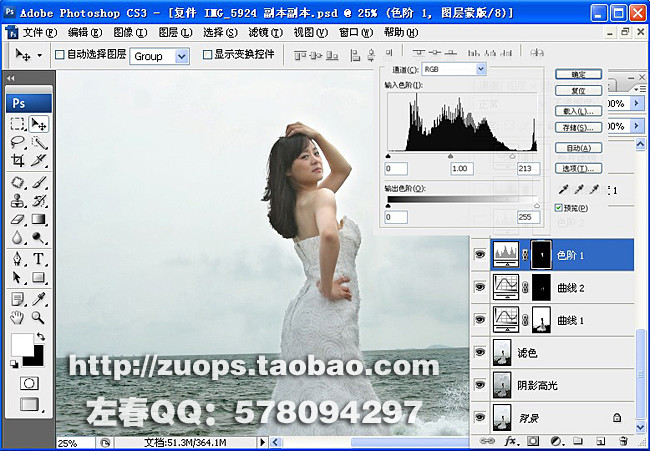The image size is (650, 451).
Task: Click the black point eyedropper in Levels
Action: tap(563, 190)
